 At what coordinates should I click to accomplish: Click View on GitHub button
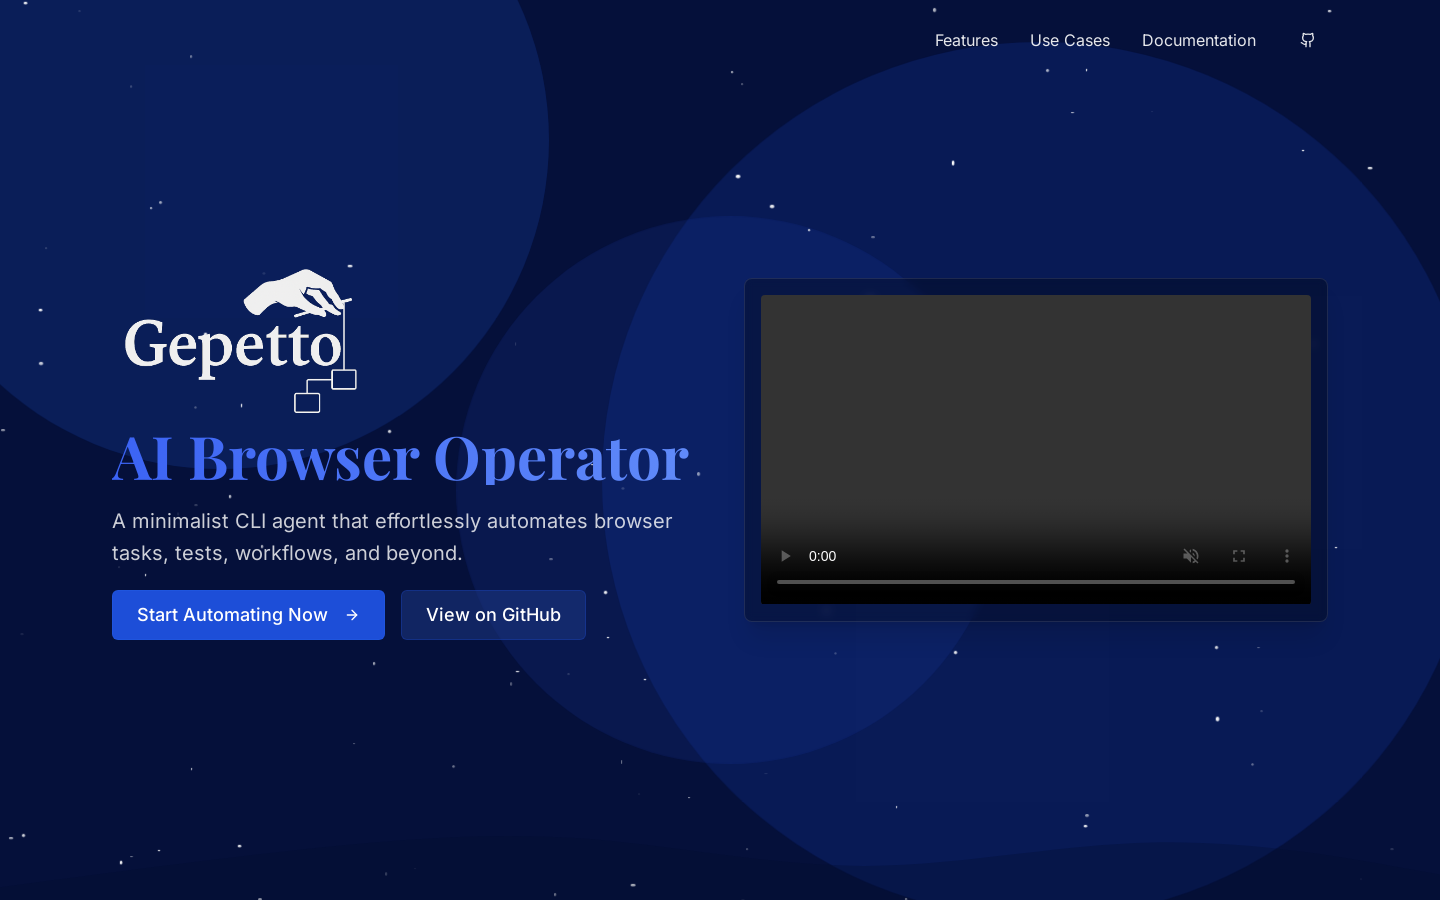tap(493, 615)
